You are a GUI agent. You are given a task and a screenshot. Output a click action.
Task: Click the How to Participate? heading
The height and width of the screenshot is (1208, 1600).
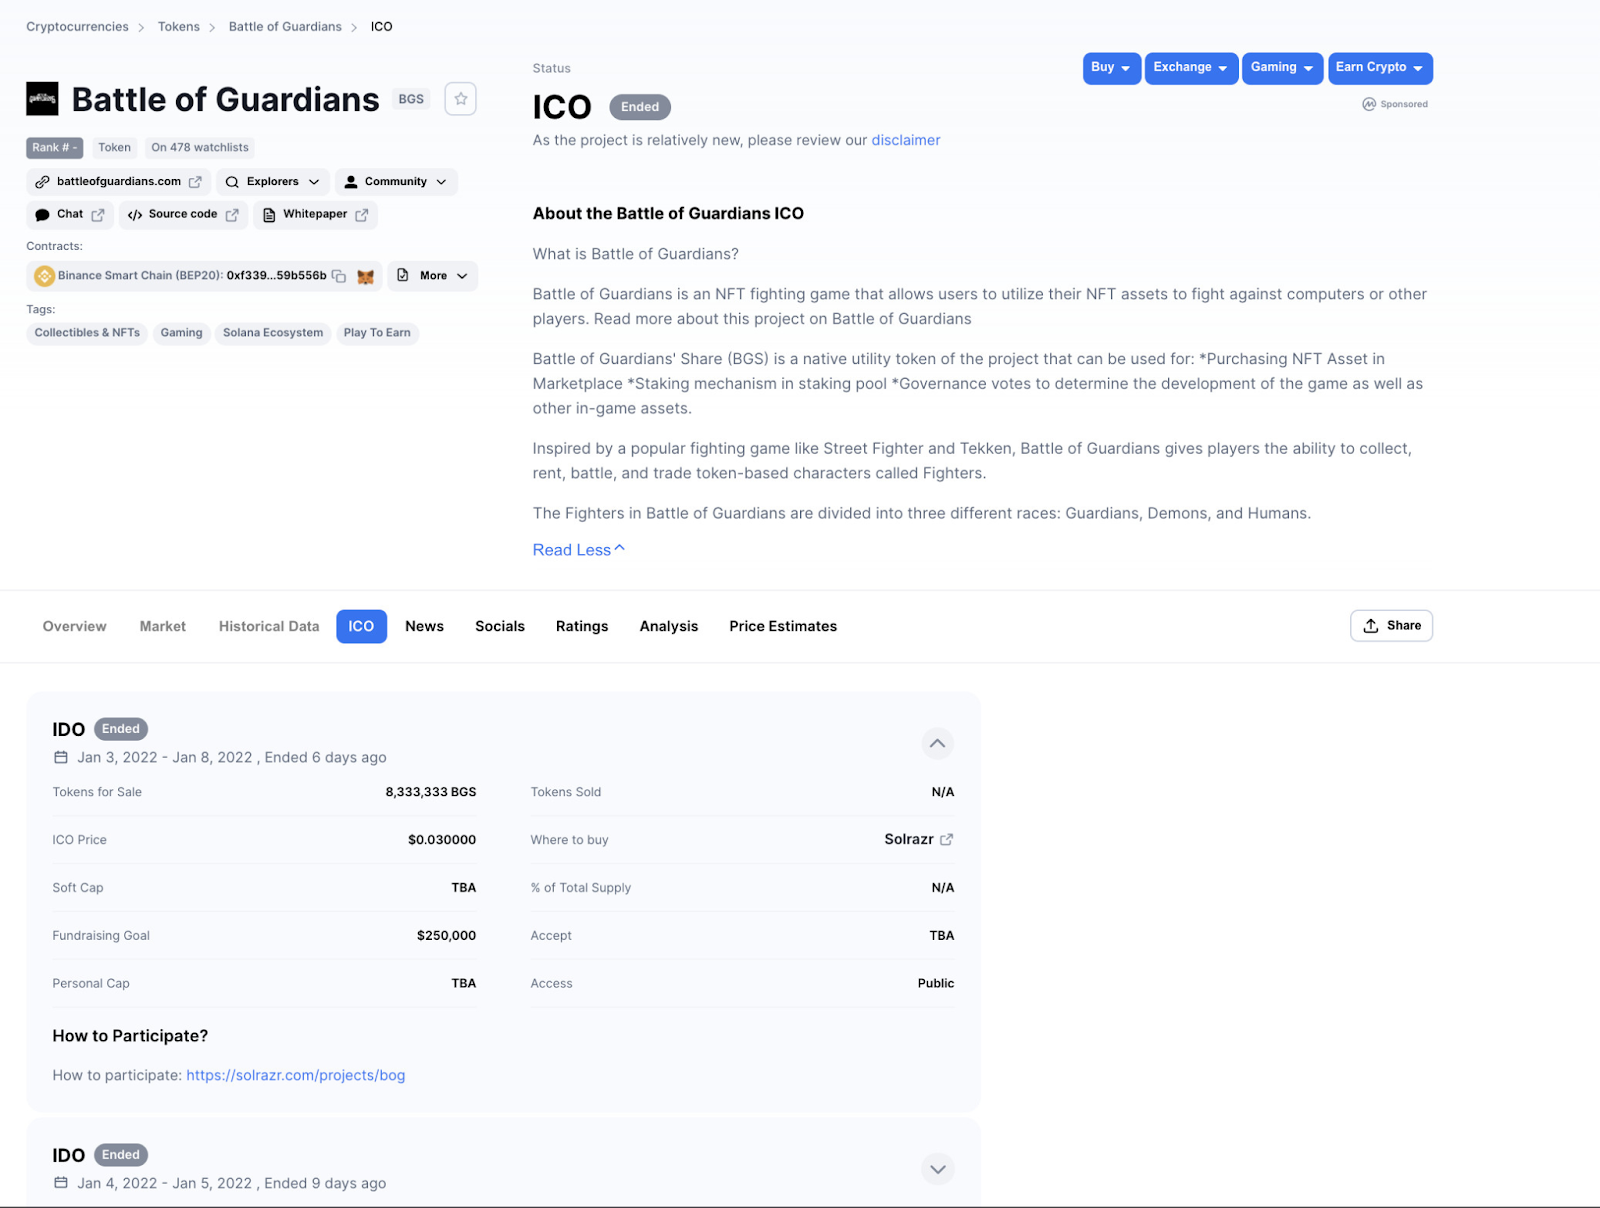coord(130,1036)
